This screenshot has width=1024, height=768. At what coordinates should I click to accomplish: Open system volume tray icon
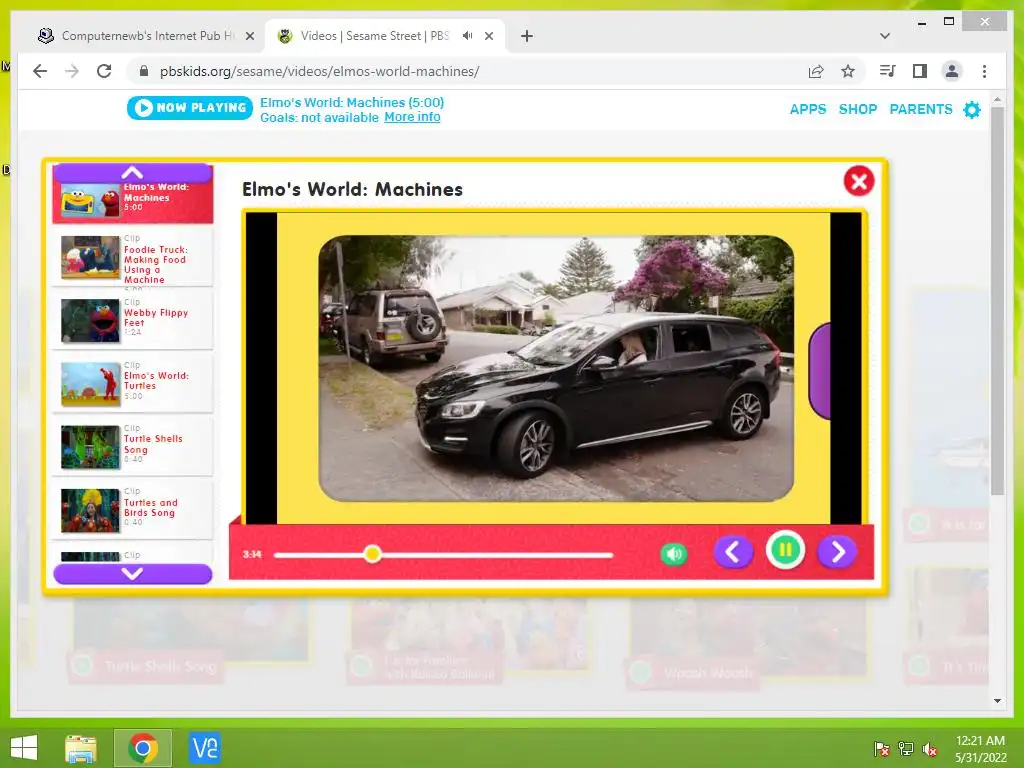point(930,749)
